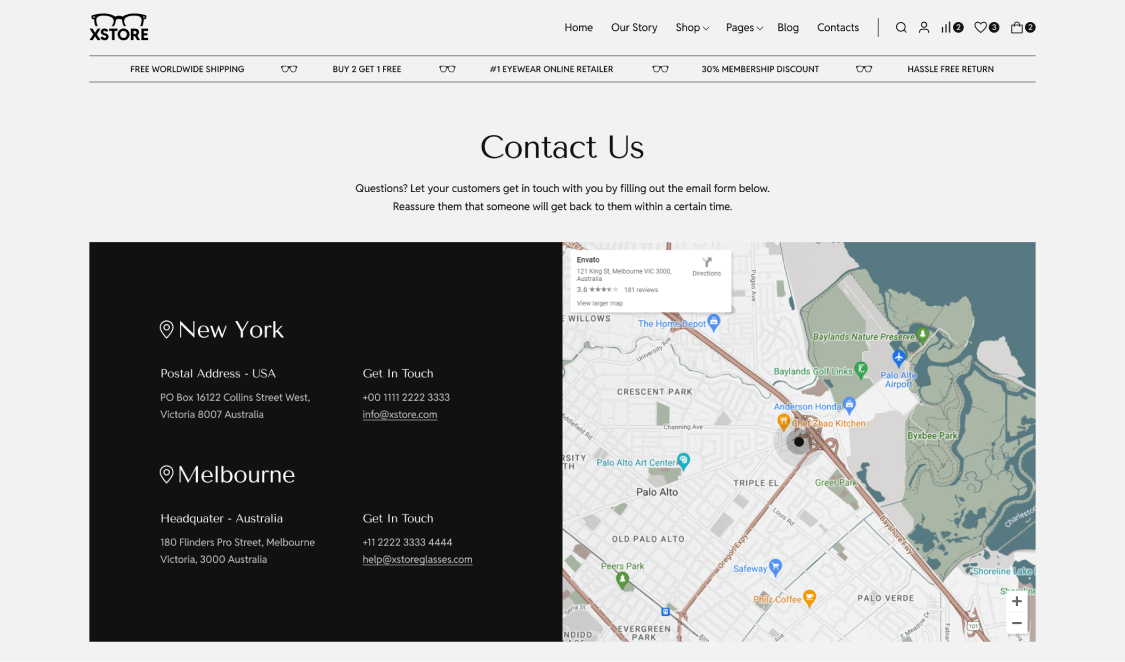Zoom out on the map

pos(1016,624)
